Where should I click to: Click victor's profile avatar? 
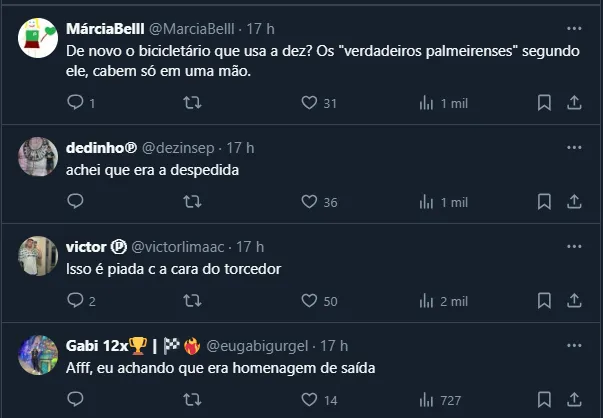pyautogui.click(x=38, y=257)
